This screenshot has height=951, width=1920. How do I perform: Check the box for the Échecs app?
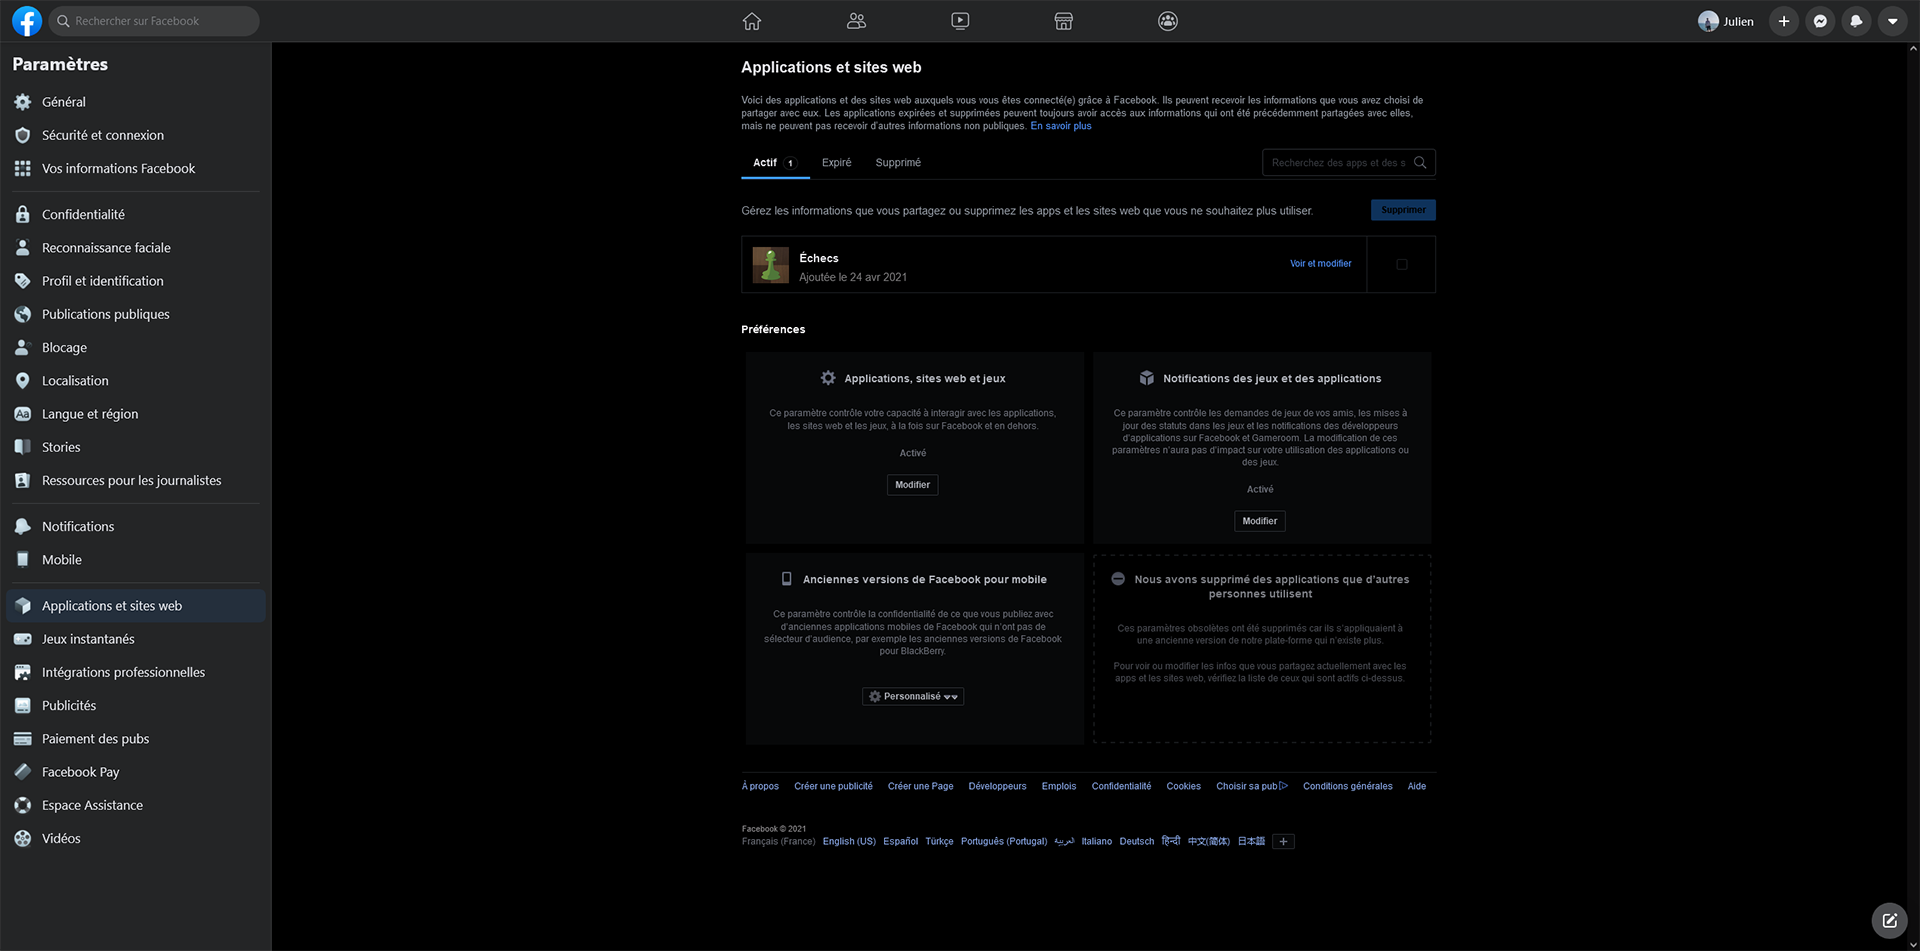[1402, 265]
